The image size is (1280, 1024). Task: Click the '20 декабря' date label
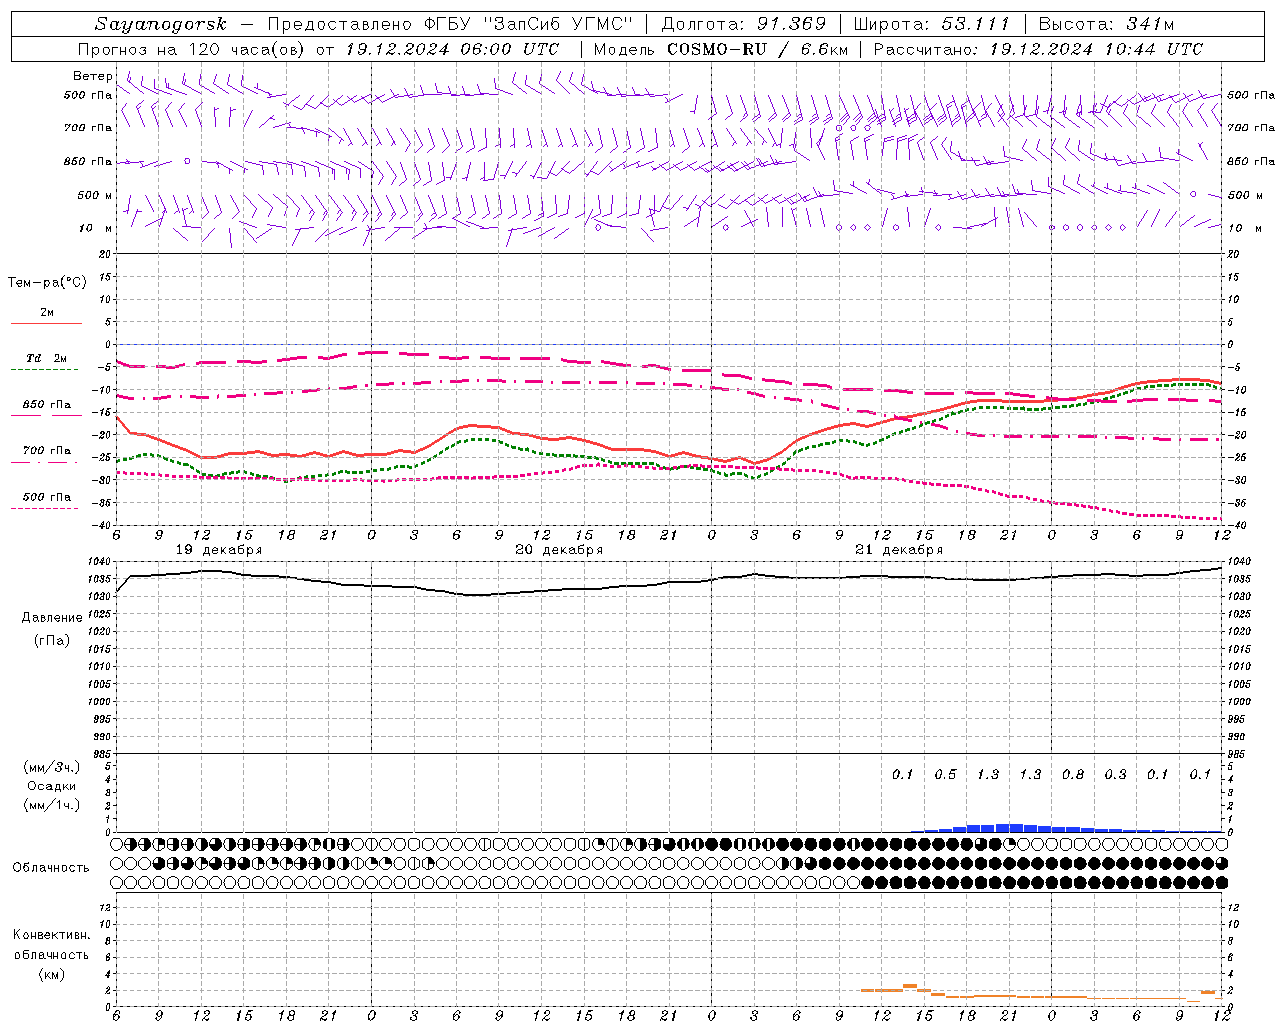click(559, 550)
